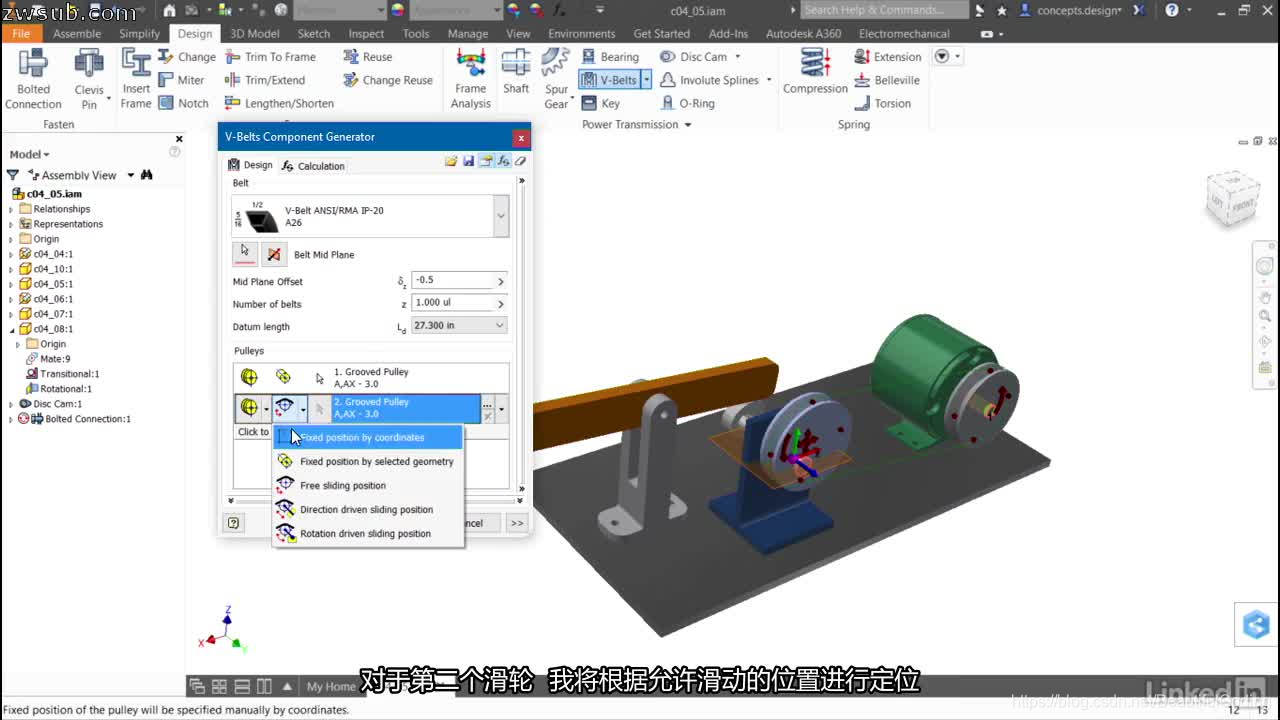This screenshot has height=720, width=1280.
Task: Open the 3D Model ribbon tab
Action: point(255,33)
